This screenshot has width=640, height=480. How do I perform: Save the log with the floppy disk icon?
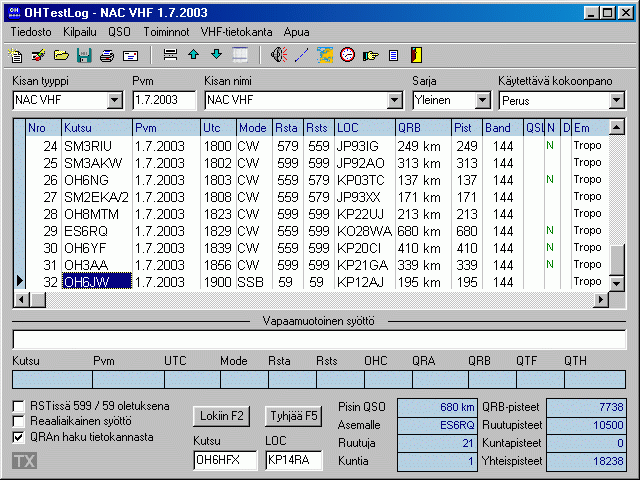pos(84,55)
